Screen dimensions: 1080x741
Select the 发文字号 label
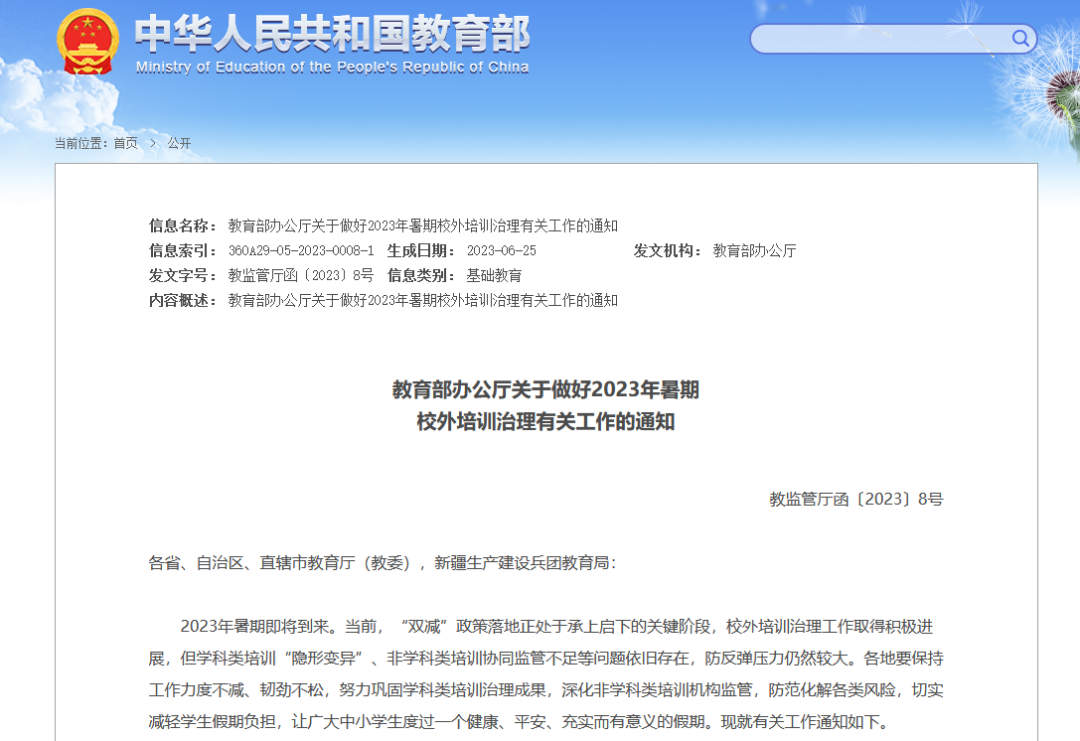(x=183, y=275)
